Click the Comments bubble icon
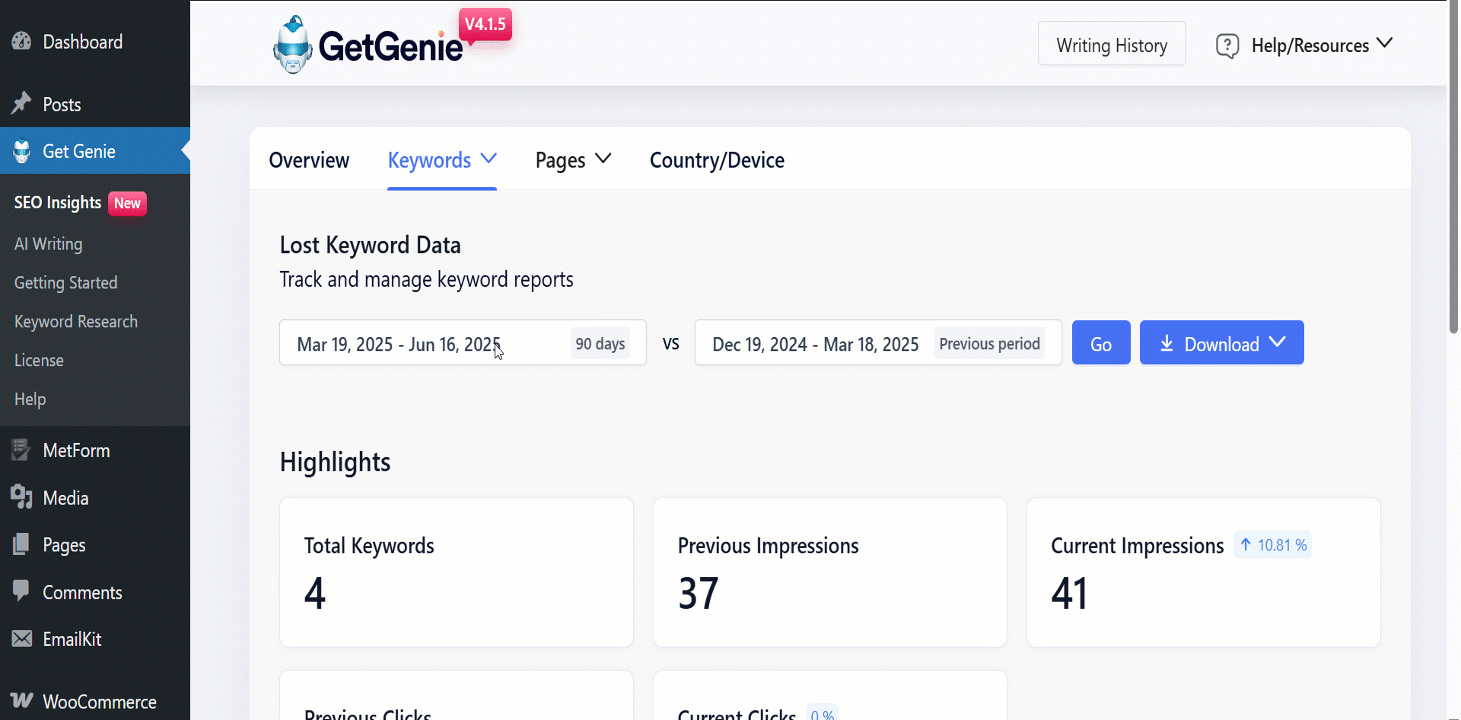Viewport: 1461px width, 720px height. [21, 591]
